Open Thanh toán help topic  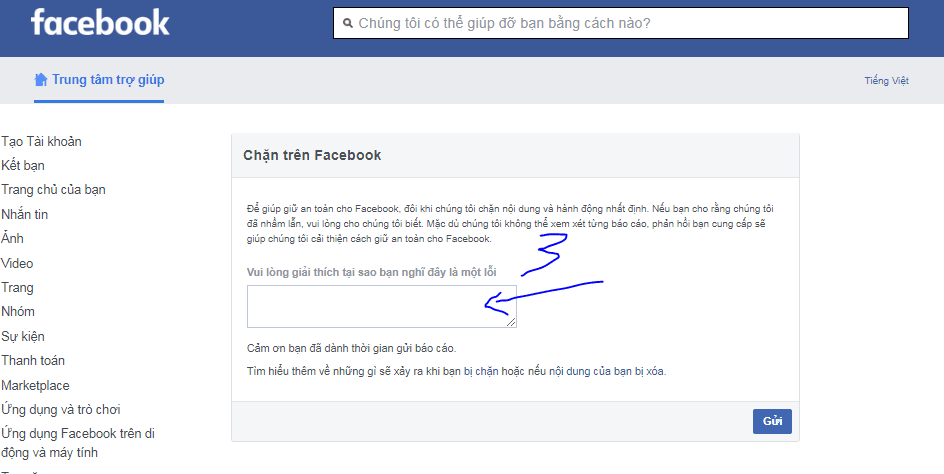pos(33,361)
